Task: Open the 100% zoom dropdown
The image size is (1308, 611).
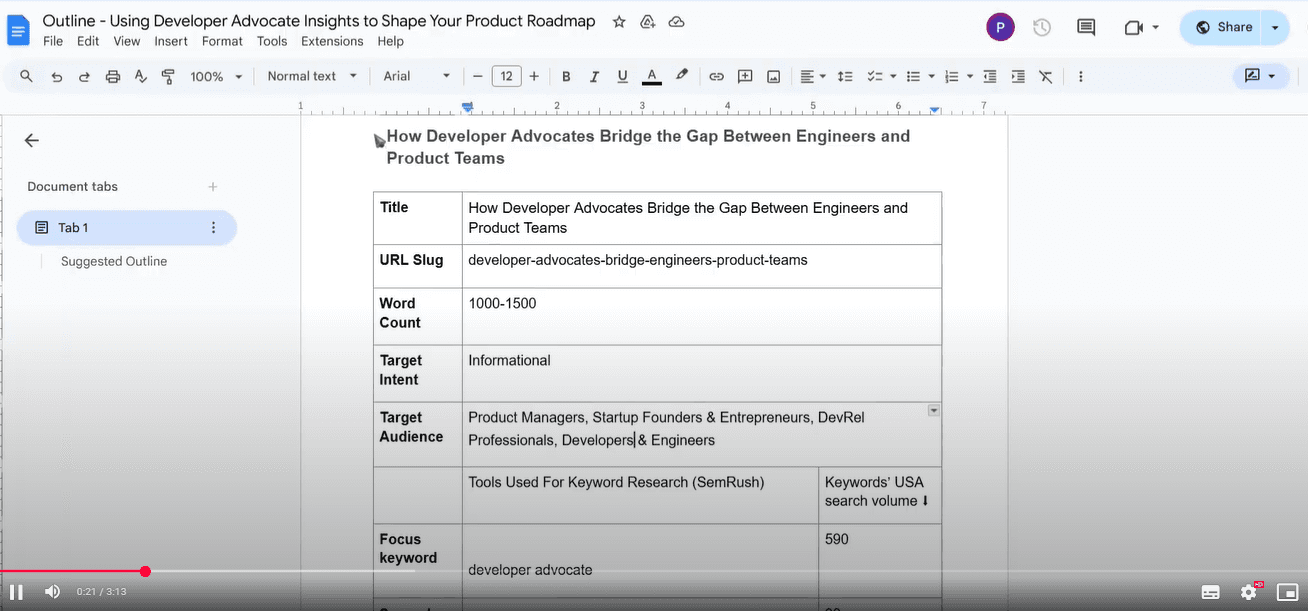Action: (217, 76)
